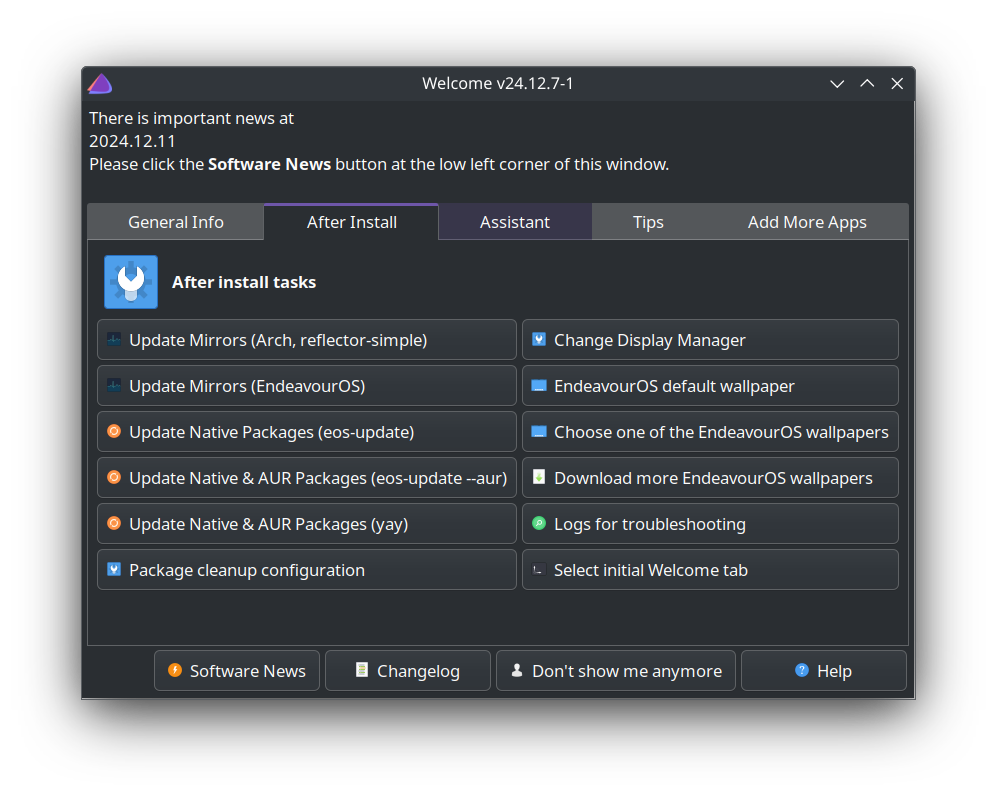Image resolution: width=996 pixels, height=795 pixels.
Task: Click the Changelog document icon
Action: coord(362,671)
